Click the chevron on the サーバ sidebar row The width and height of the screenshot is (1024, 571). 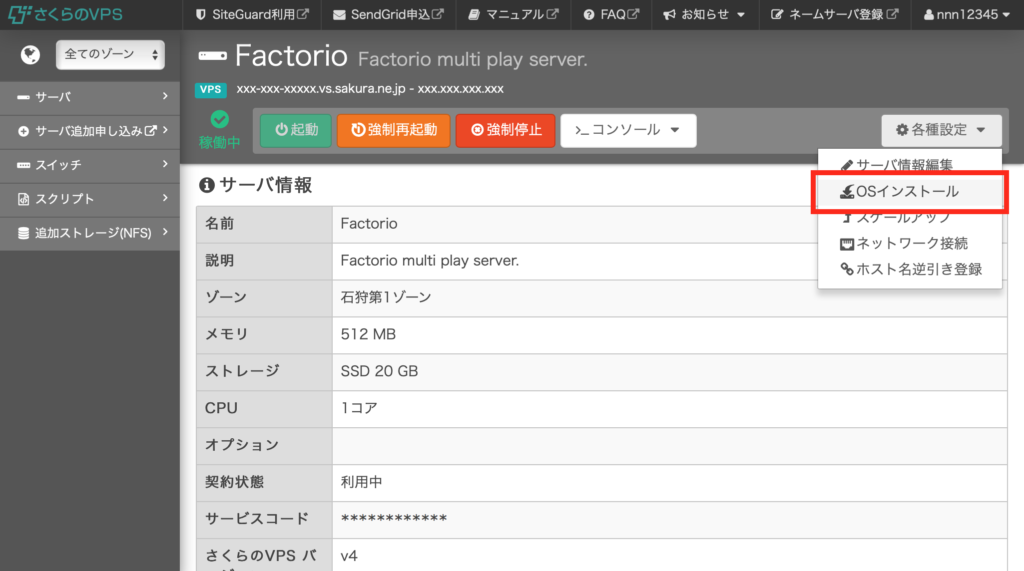(x=165, y=96)
